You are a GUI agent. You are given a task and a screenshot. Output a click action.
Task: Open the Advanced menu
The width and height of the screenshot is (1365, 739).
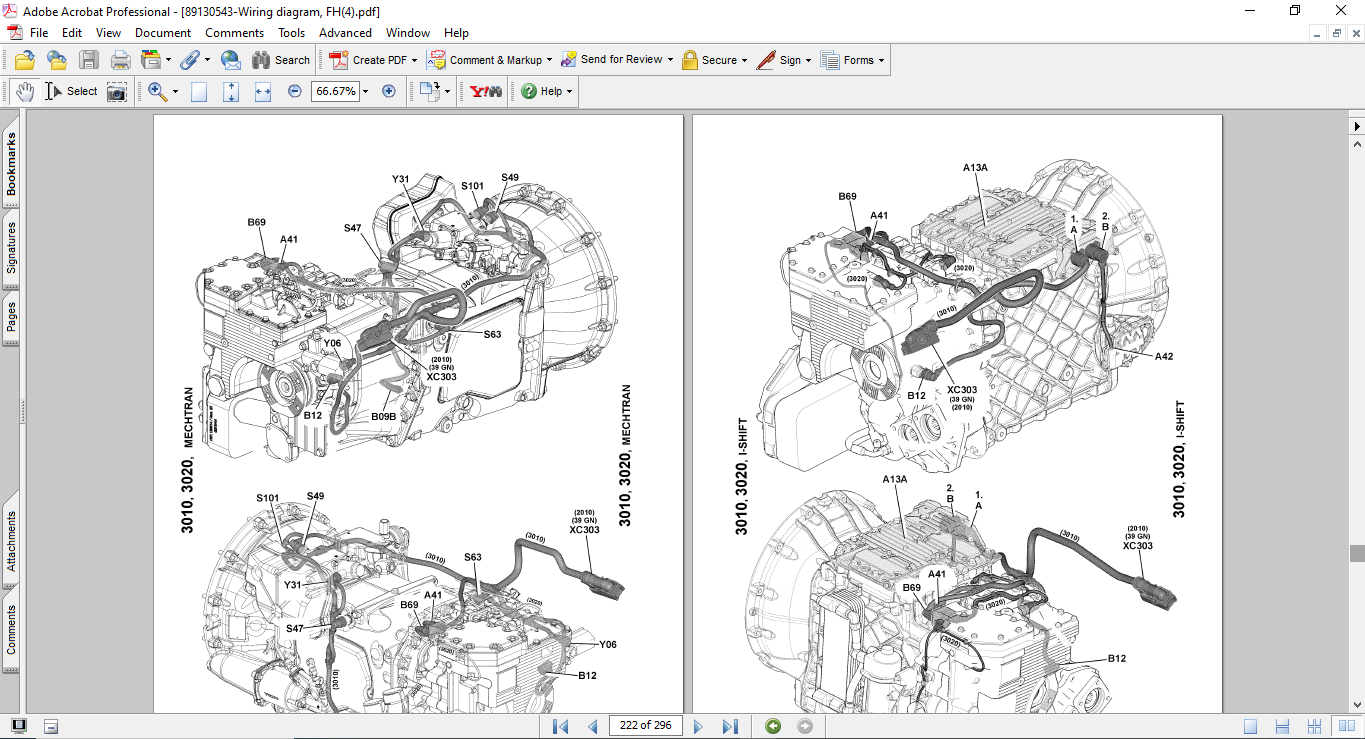[345, 33]
